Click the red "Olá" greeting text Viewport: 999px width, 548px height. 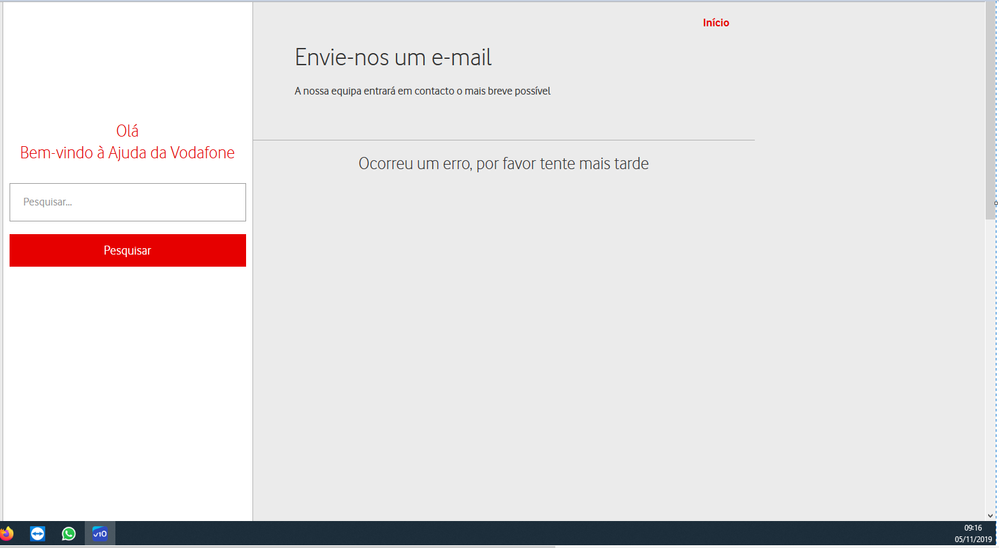click(x=127, y=131)
